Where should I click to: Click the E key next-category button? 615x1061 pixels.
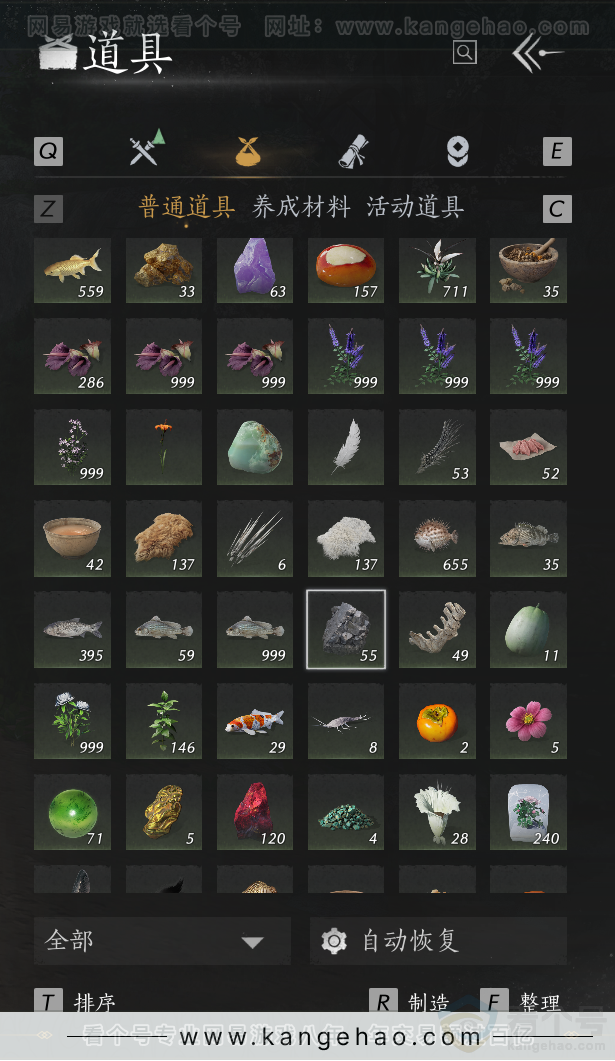pyautogui.click(x=557, y=151)
